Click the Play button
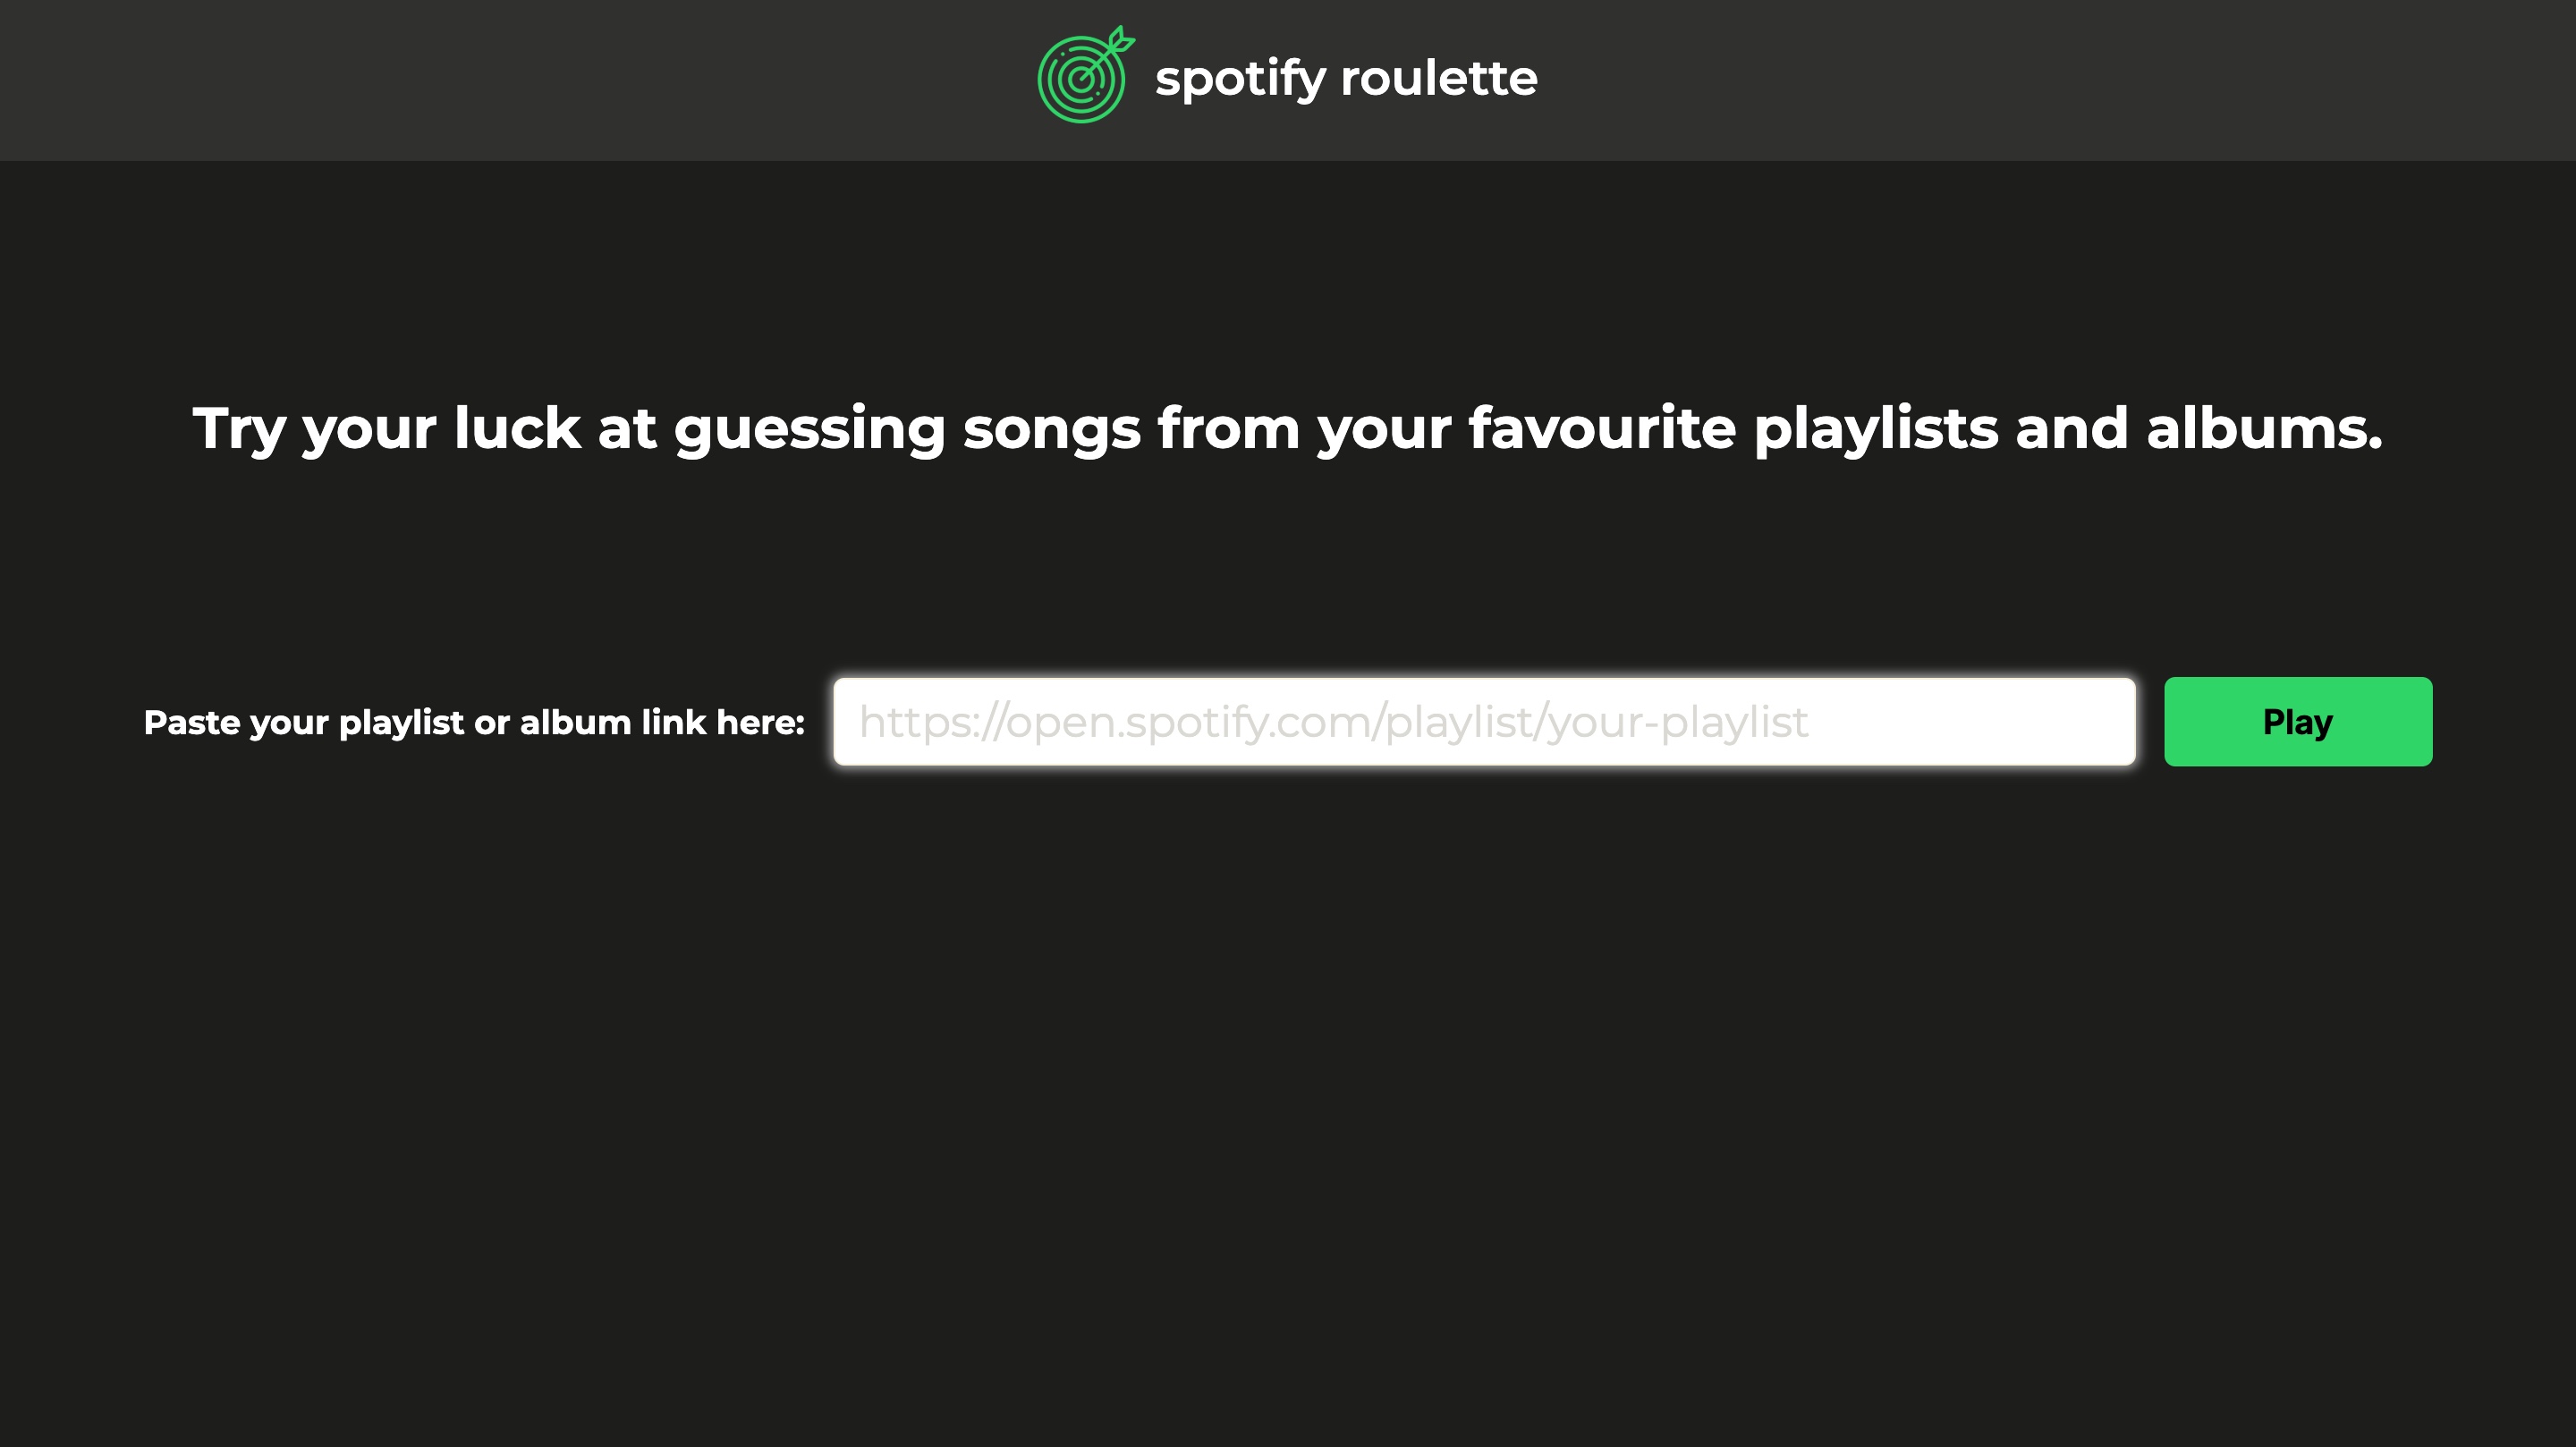This screenshot has height=1447, width=2576. (2298, 722)
